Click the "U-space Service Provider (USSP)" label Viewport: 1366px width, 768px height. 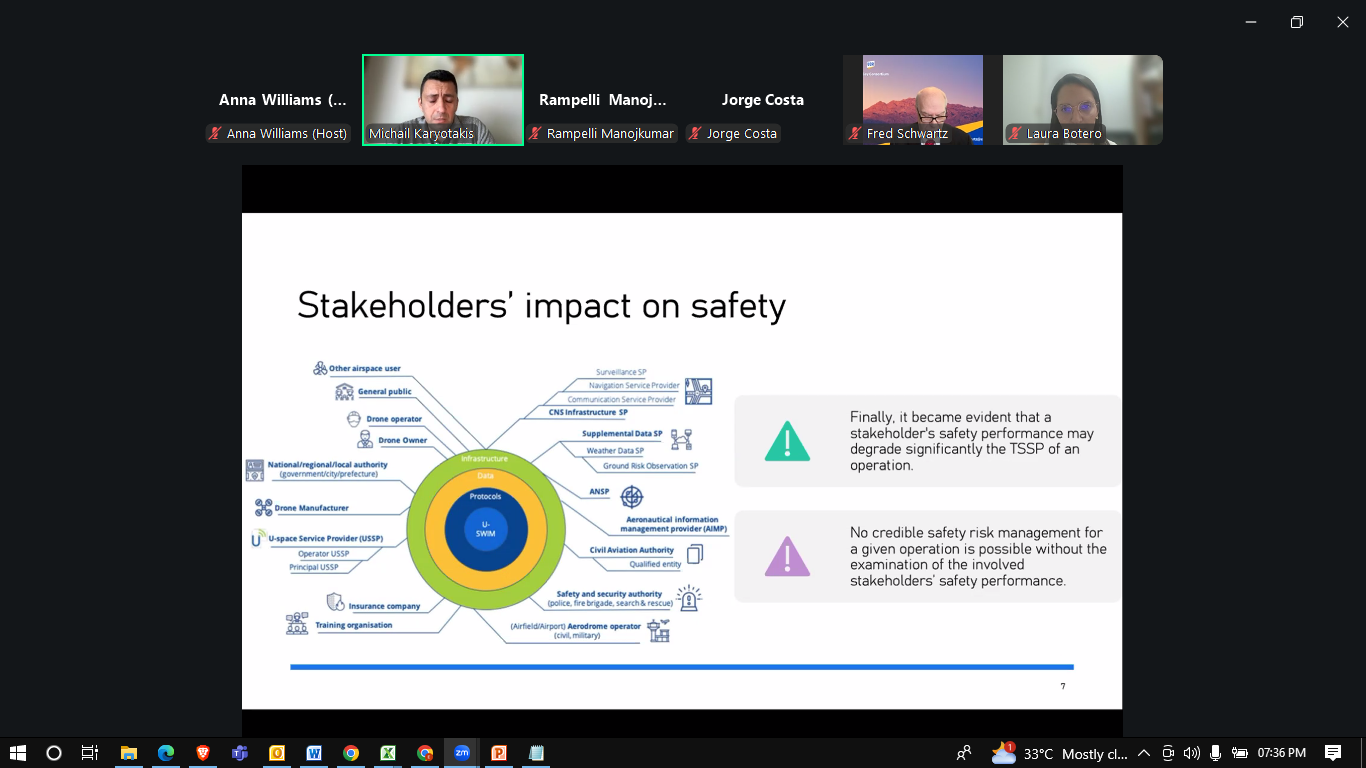point(325,538)
